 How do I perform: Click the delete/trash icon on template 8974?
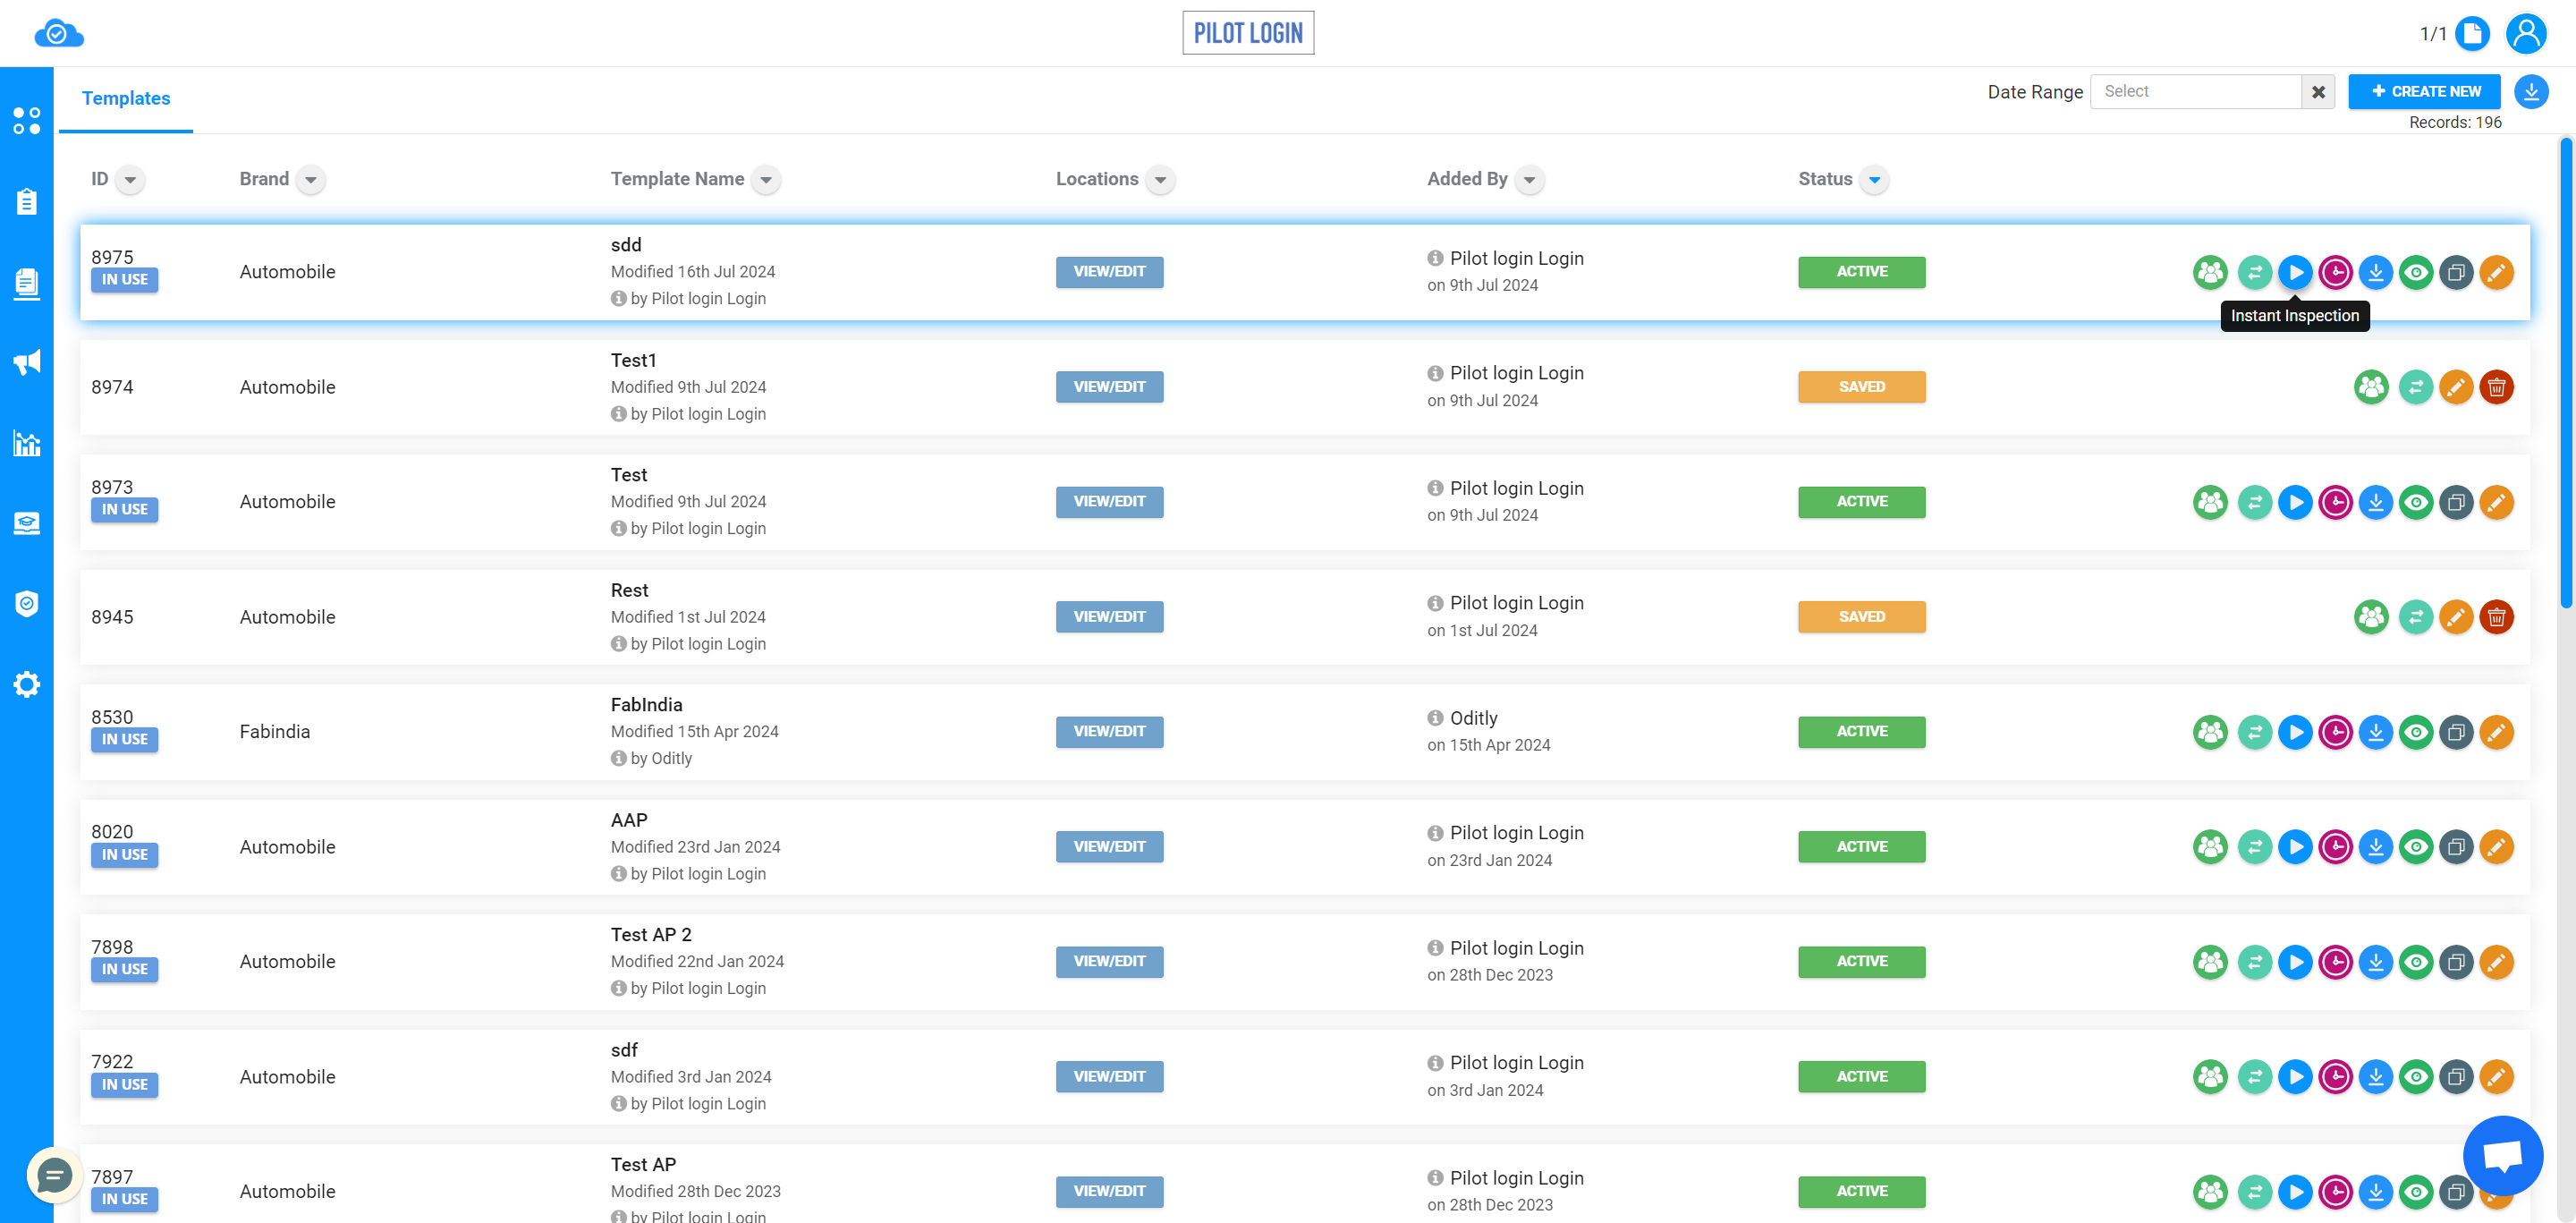2497,386
